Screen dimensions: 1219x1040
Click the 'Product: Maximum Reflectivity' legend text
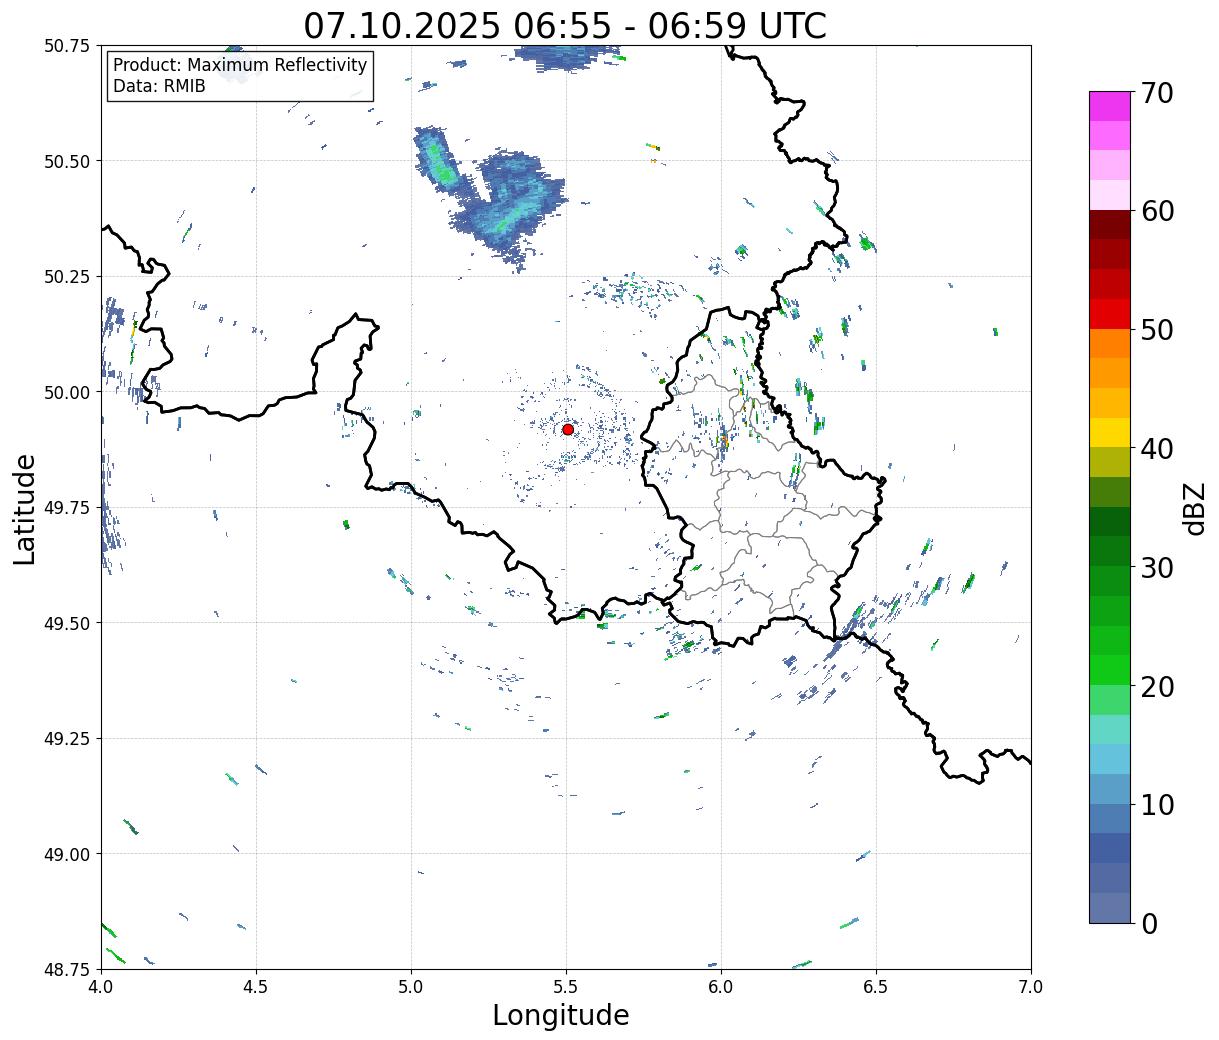point(240,65)
